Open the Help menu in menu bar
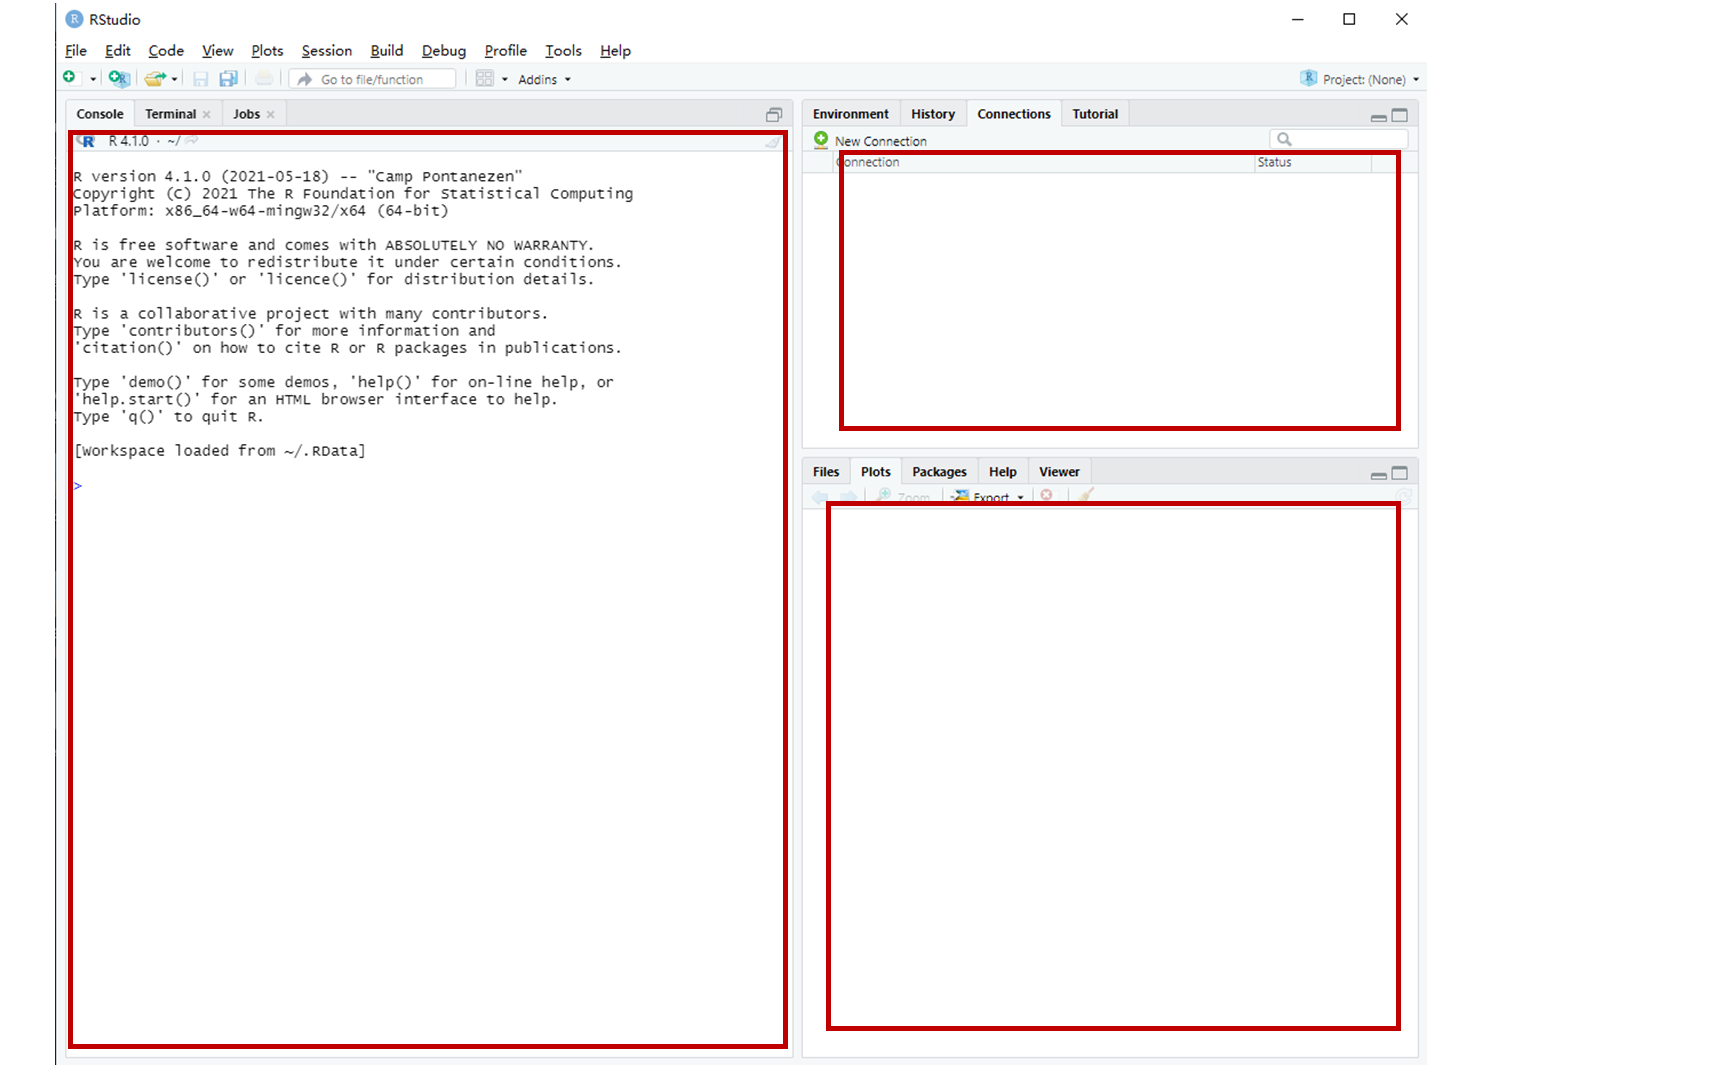1725x1065 pixels. tap(615, 51)
